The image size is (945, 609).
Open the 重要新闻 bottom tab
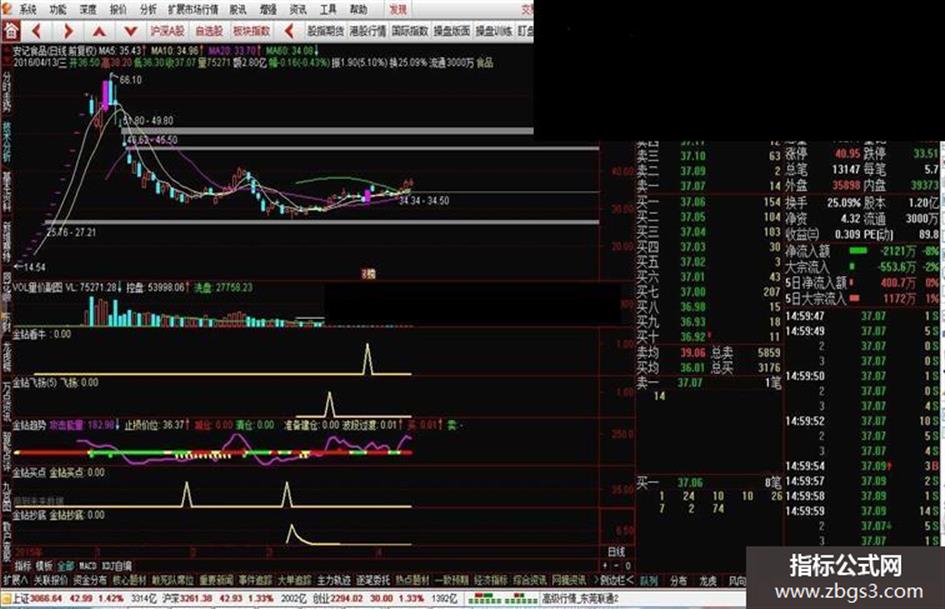click(x=216, y=580)
